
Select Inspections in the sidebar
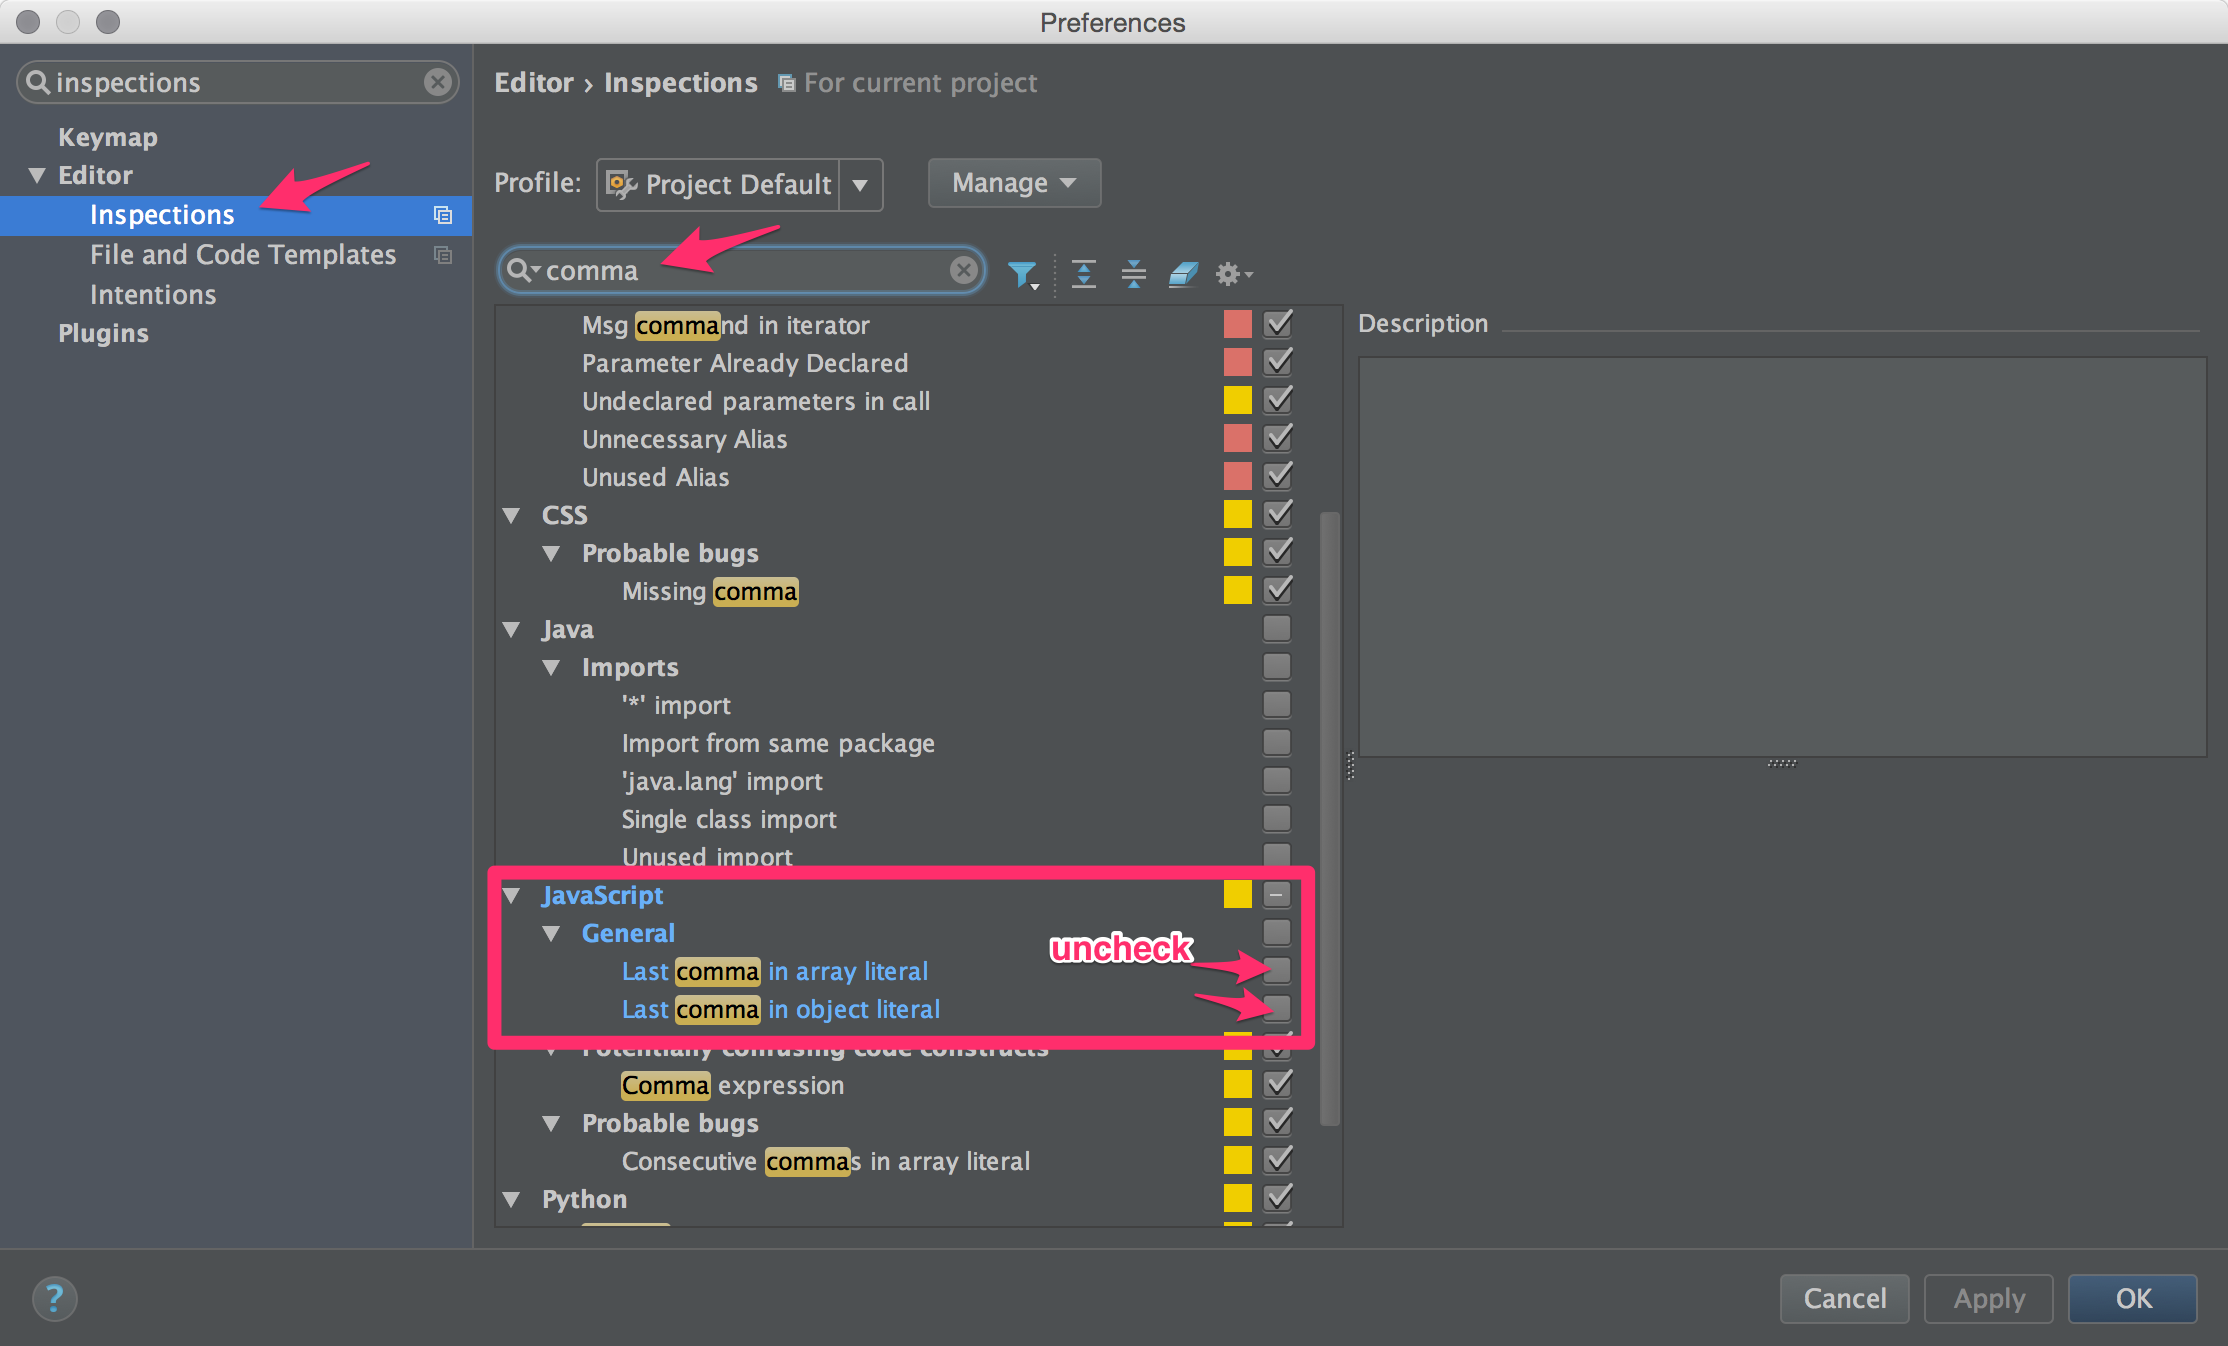(x=236, y=215)
